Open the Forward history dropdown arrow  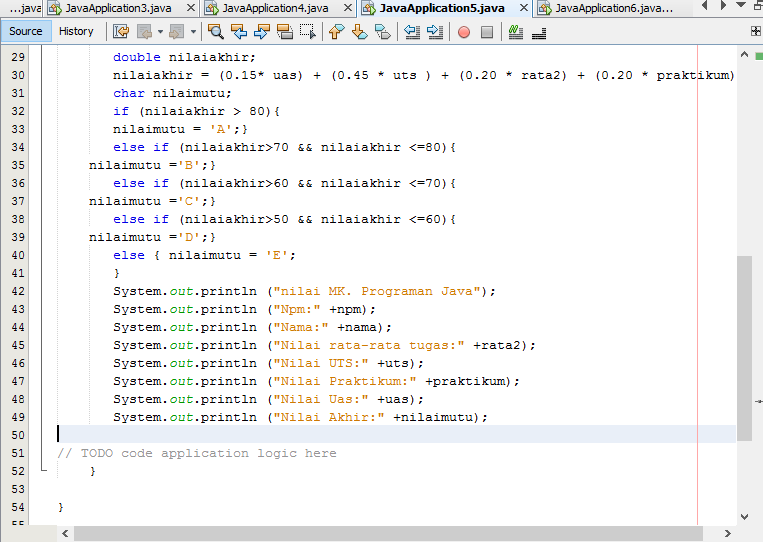[193, 32]
